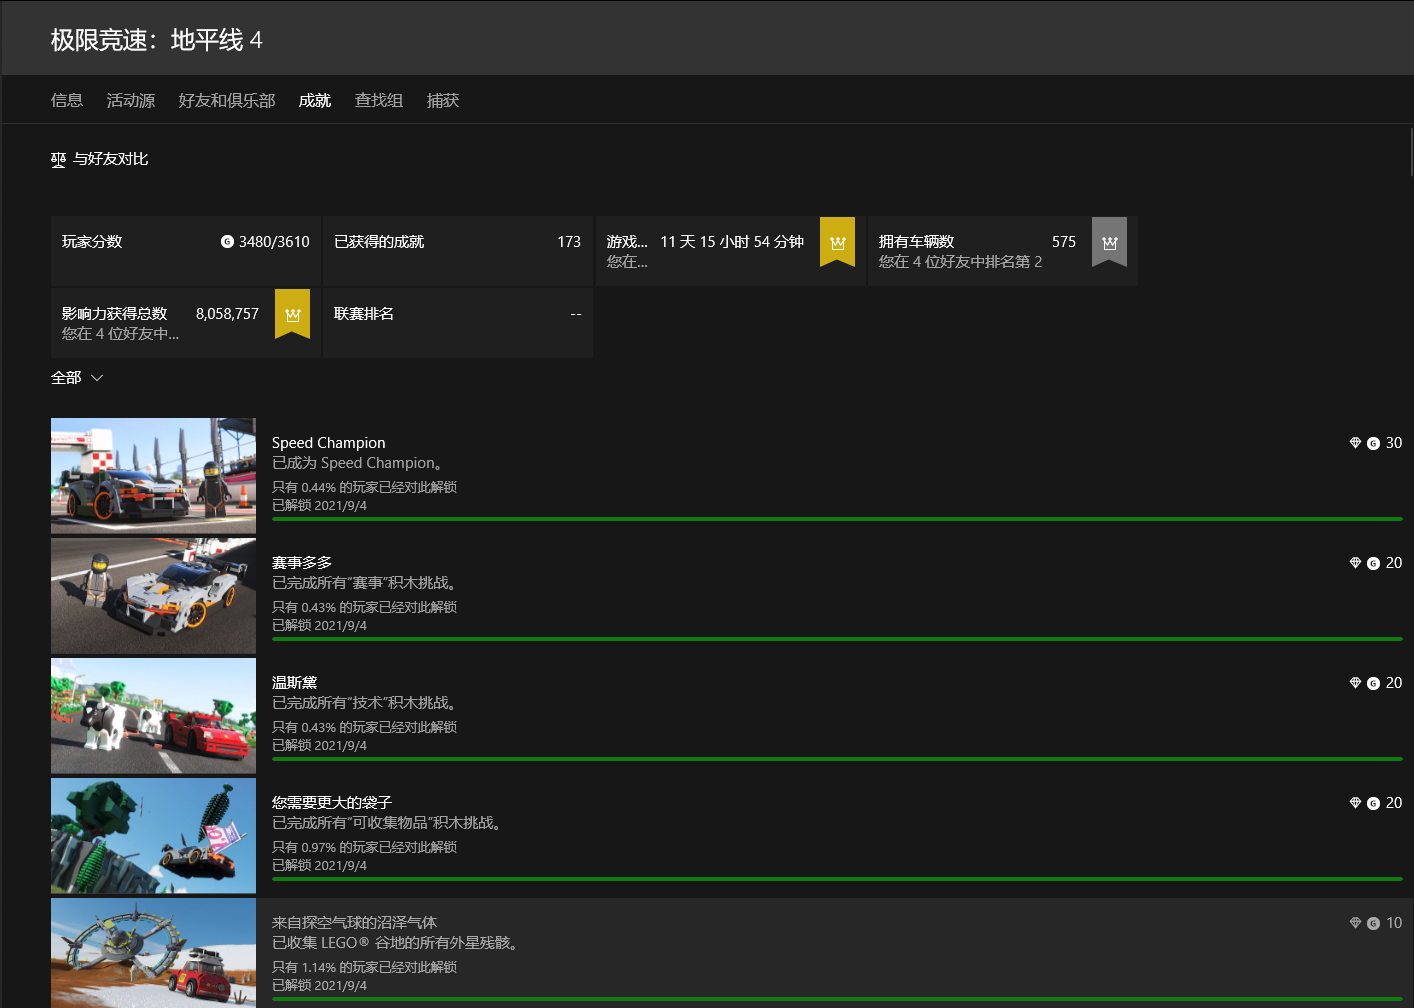Click the diamond rarity icon for 温斯黛
Image resolution: width=1414 pixels, height=1008 pixels.
click(x=1355, y=683)
